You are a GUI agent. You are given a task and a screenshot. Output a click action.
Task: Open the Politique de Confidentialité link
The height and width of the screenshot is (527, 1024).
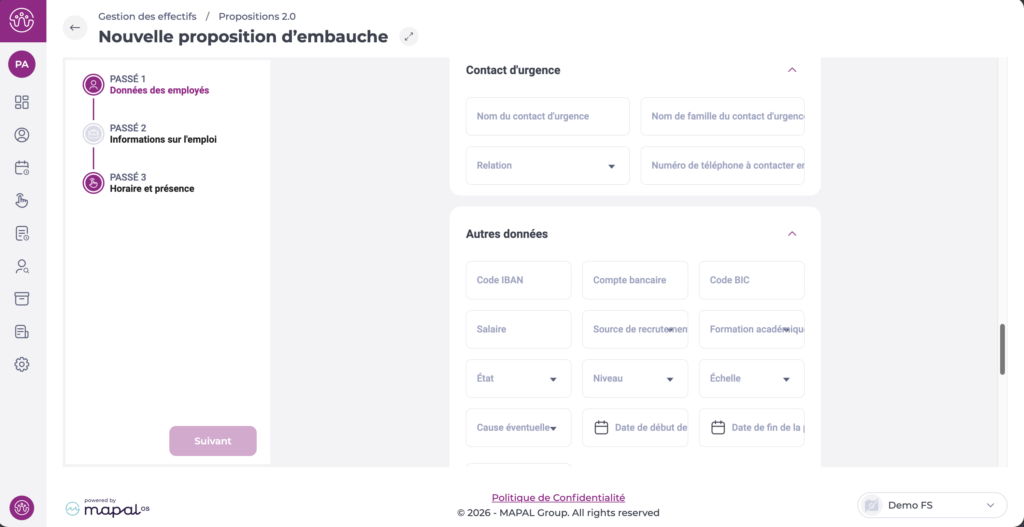coord(558,497)
